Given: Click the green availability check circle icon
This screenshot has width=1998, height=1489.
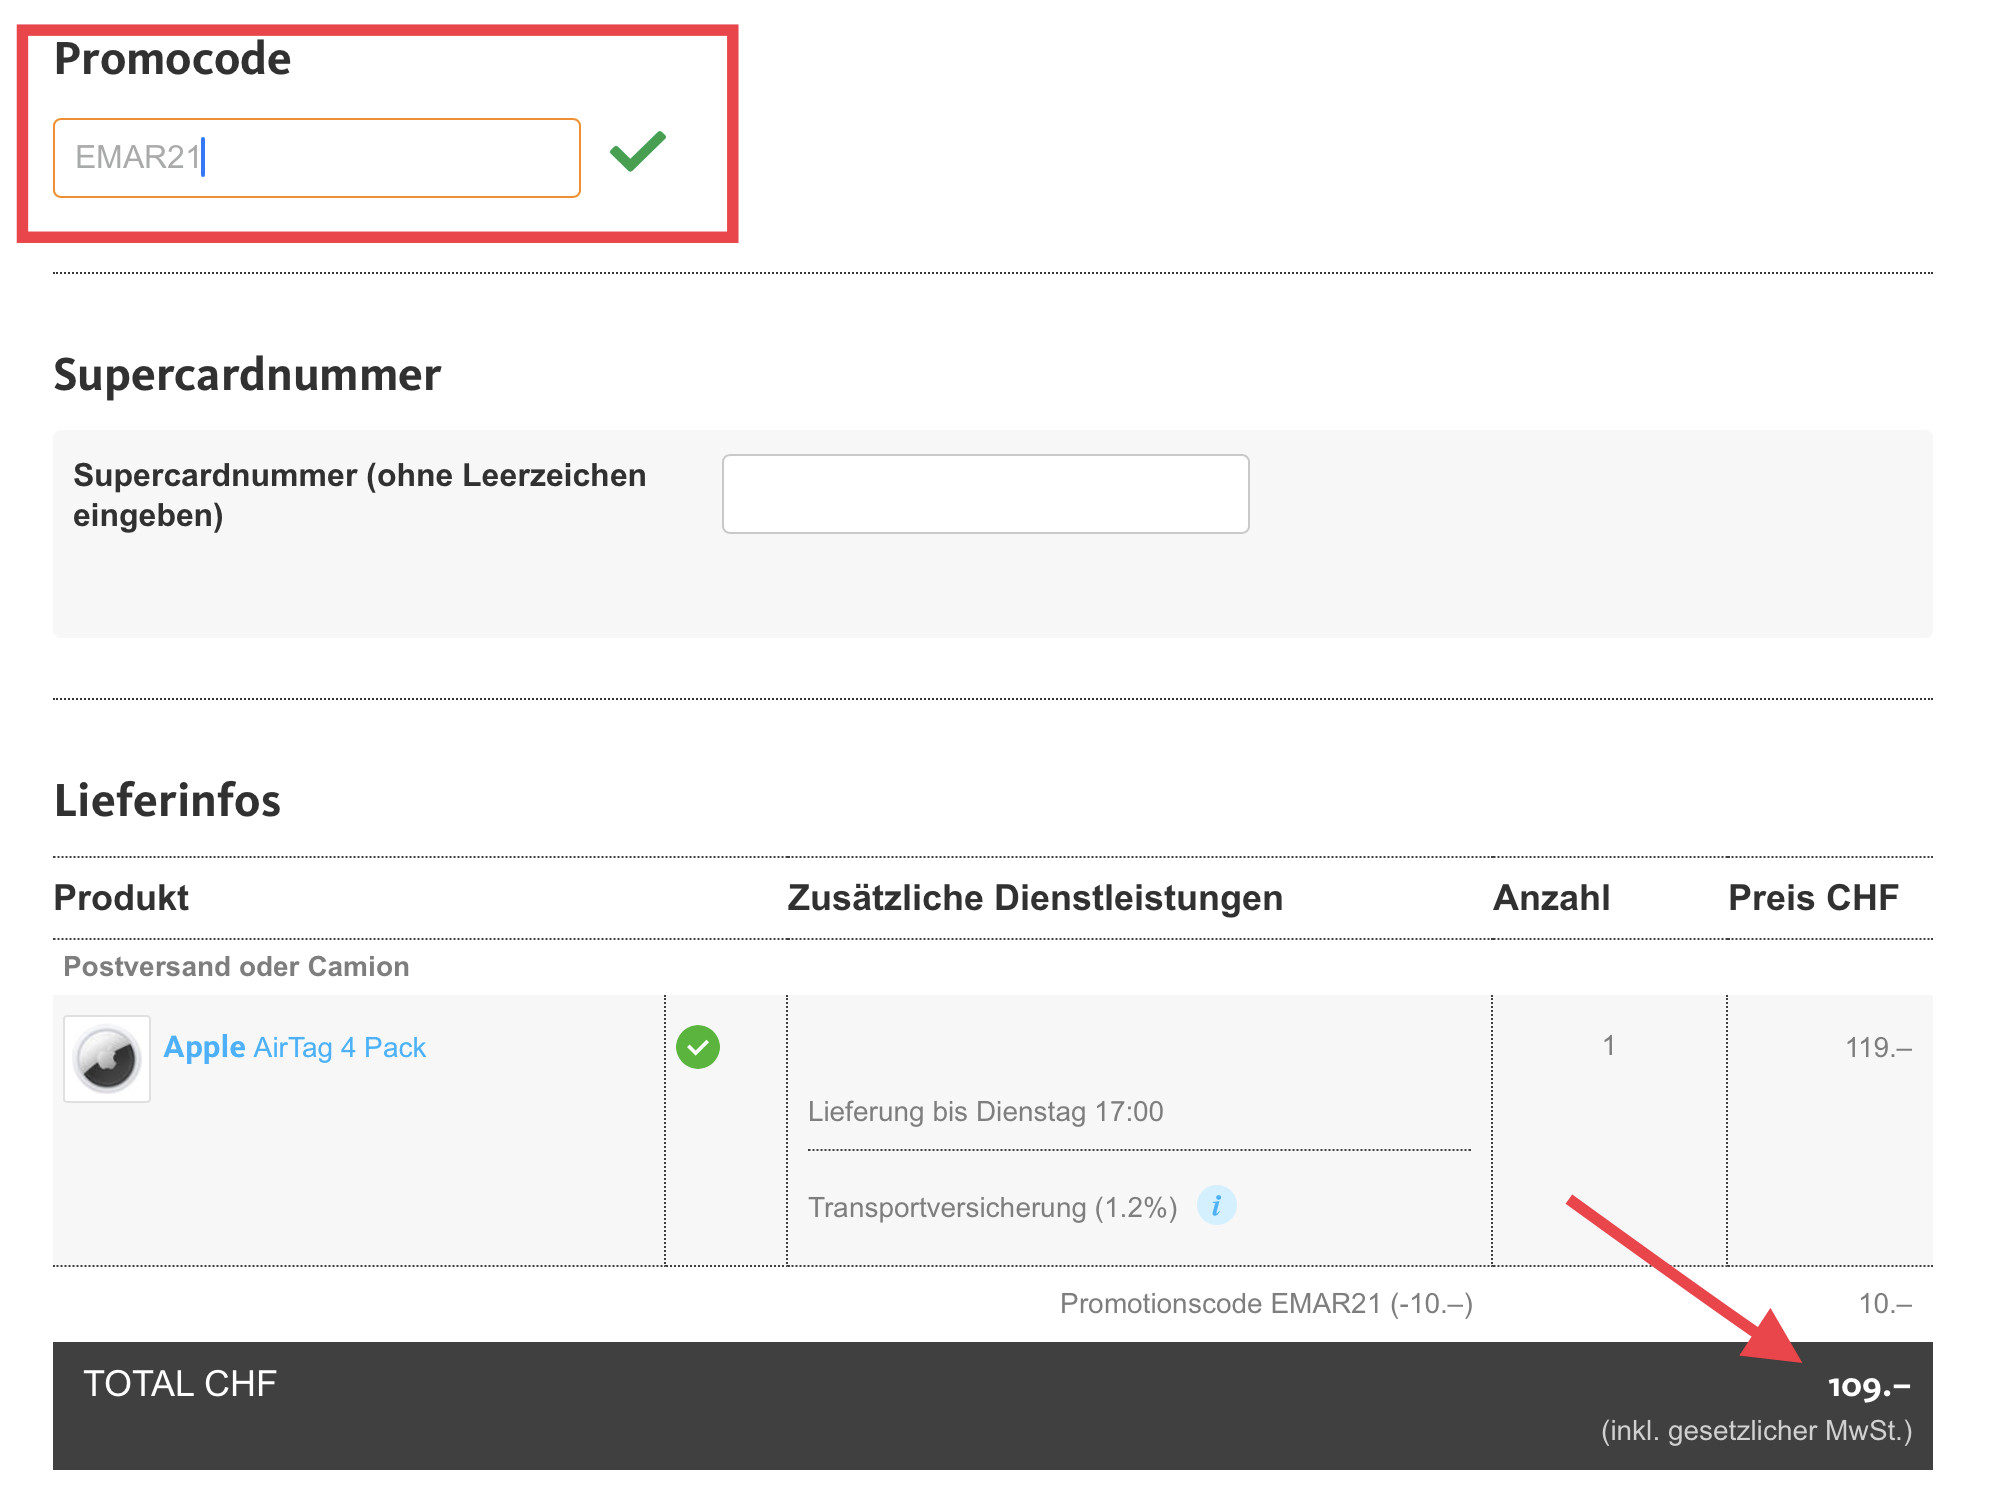Looking at the screenshot, I should 698,1047.
